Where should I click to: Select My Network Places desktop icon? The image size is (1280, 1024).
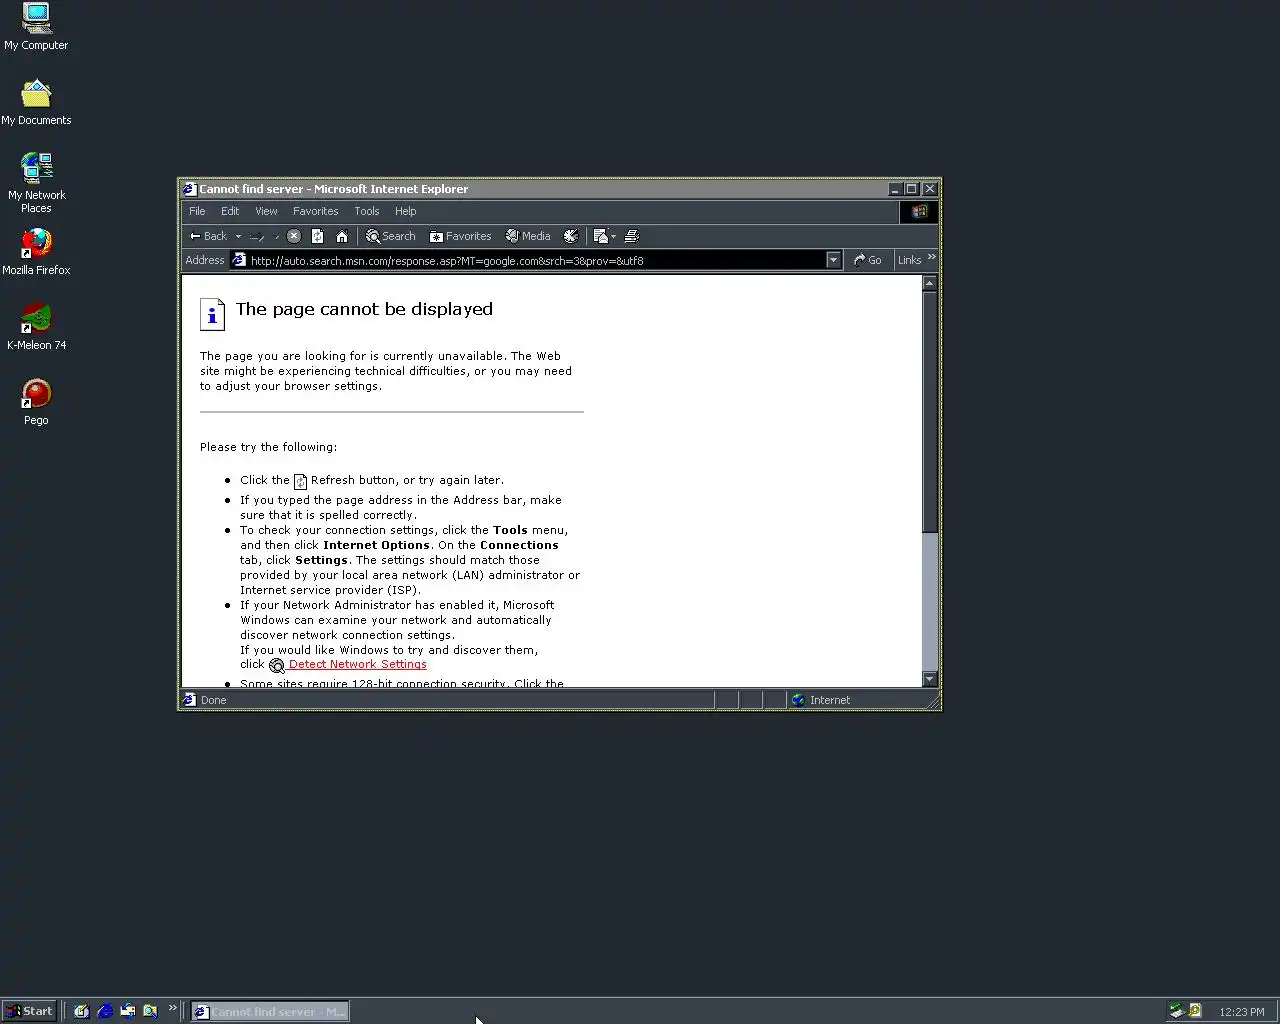click(x=36, y=182)
